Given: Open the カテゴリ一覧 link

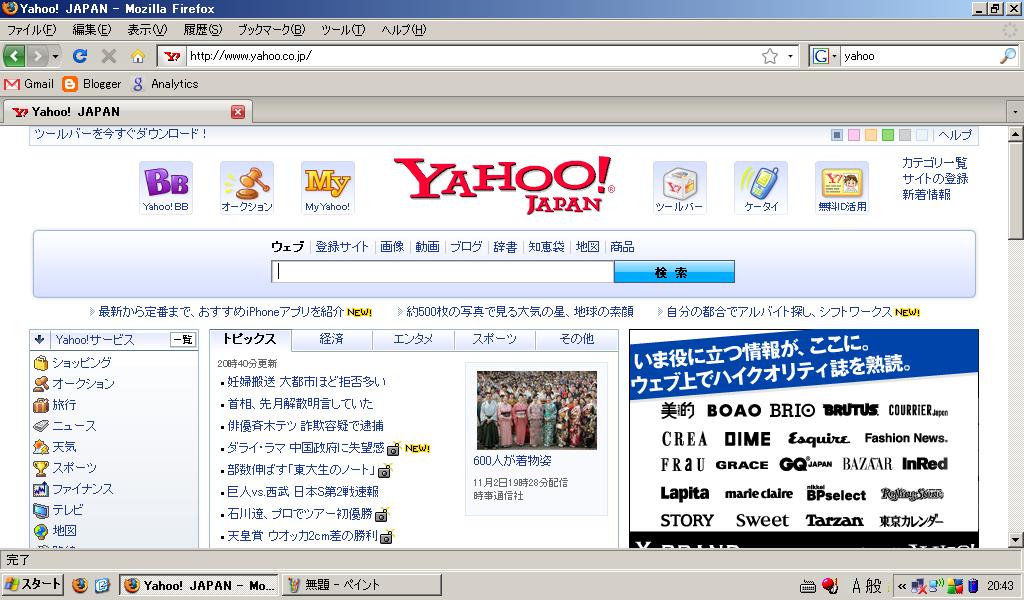Looking at the screenshot, I should (x=935, y=163).
